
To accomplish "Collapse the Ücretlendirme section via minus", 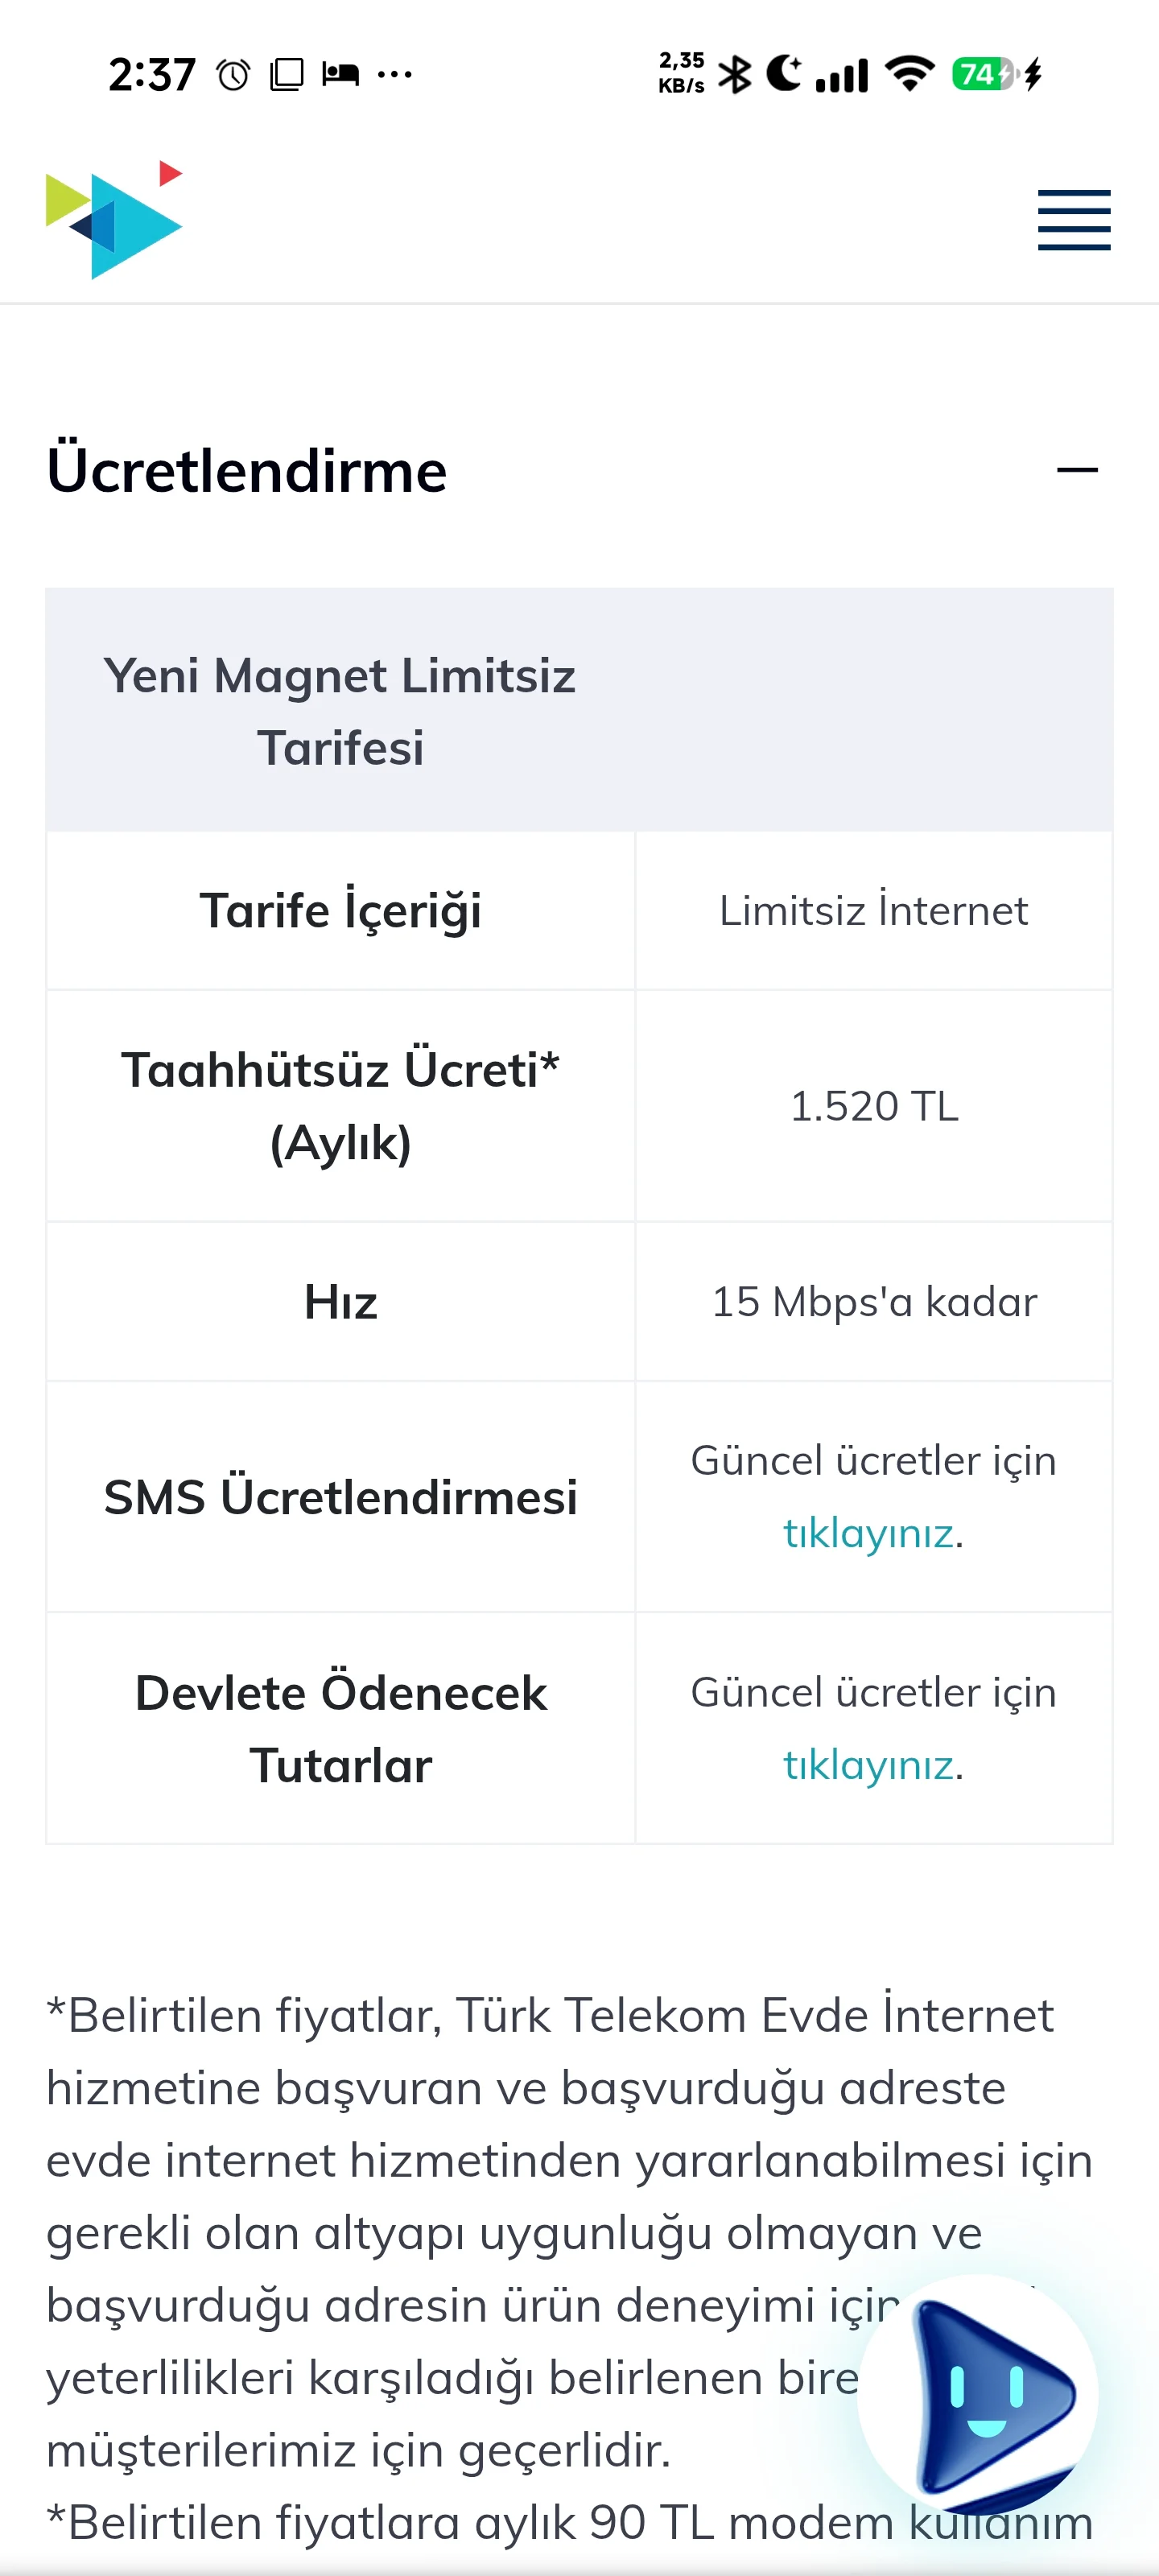I will (x=1077, y=469).
